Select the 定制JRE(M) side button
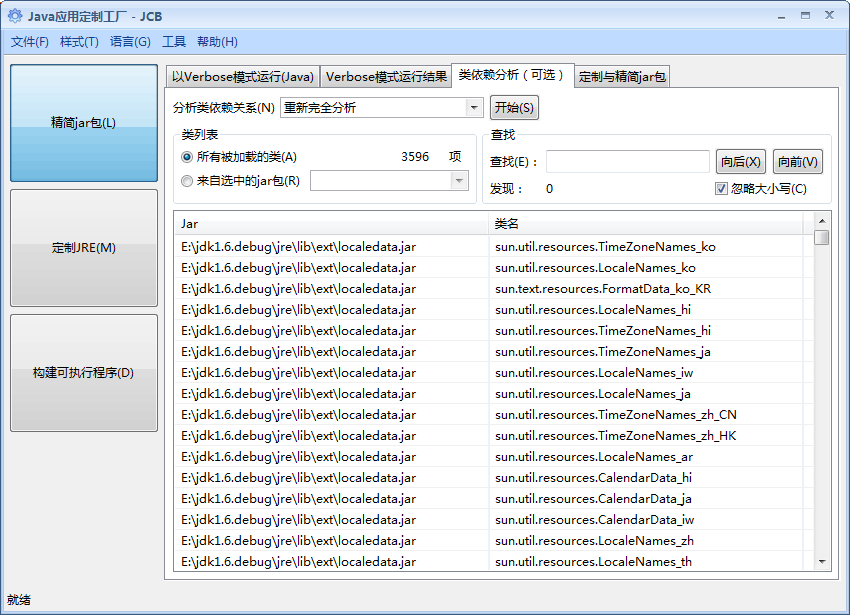 tap(84, 248)
